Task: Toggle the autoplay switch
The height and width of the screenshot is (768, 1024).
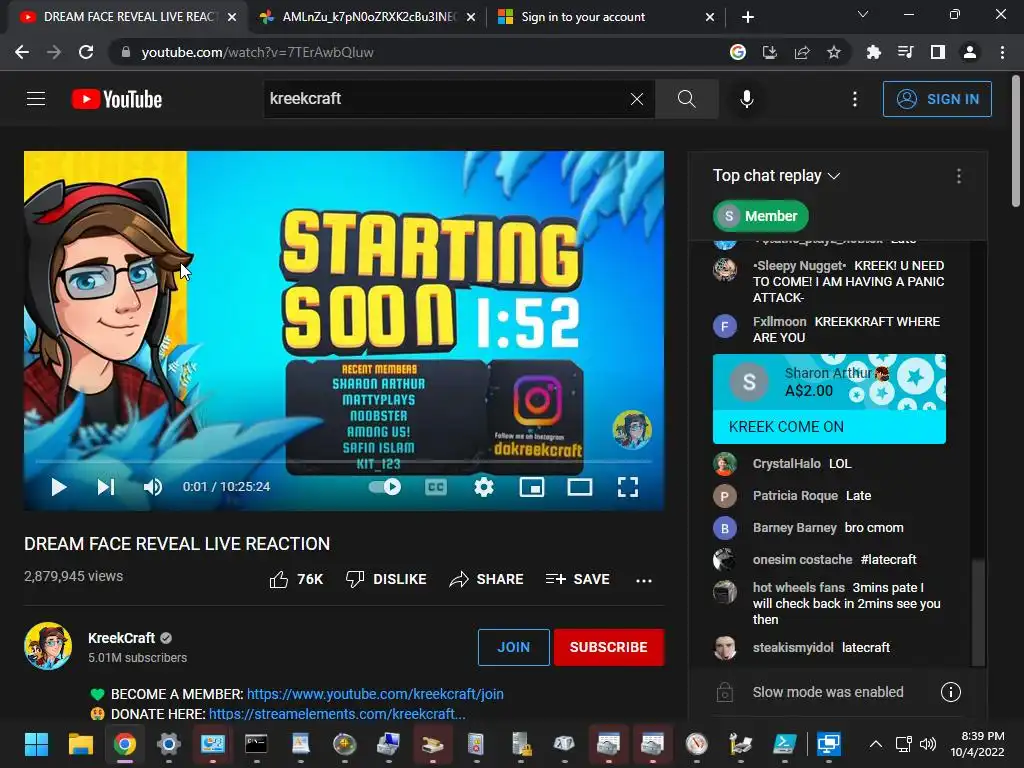Action: 385,487
